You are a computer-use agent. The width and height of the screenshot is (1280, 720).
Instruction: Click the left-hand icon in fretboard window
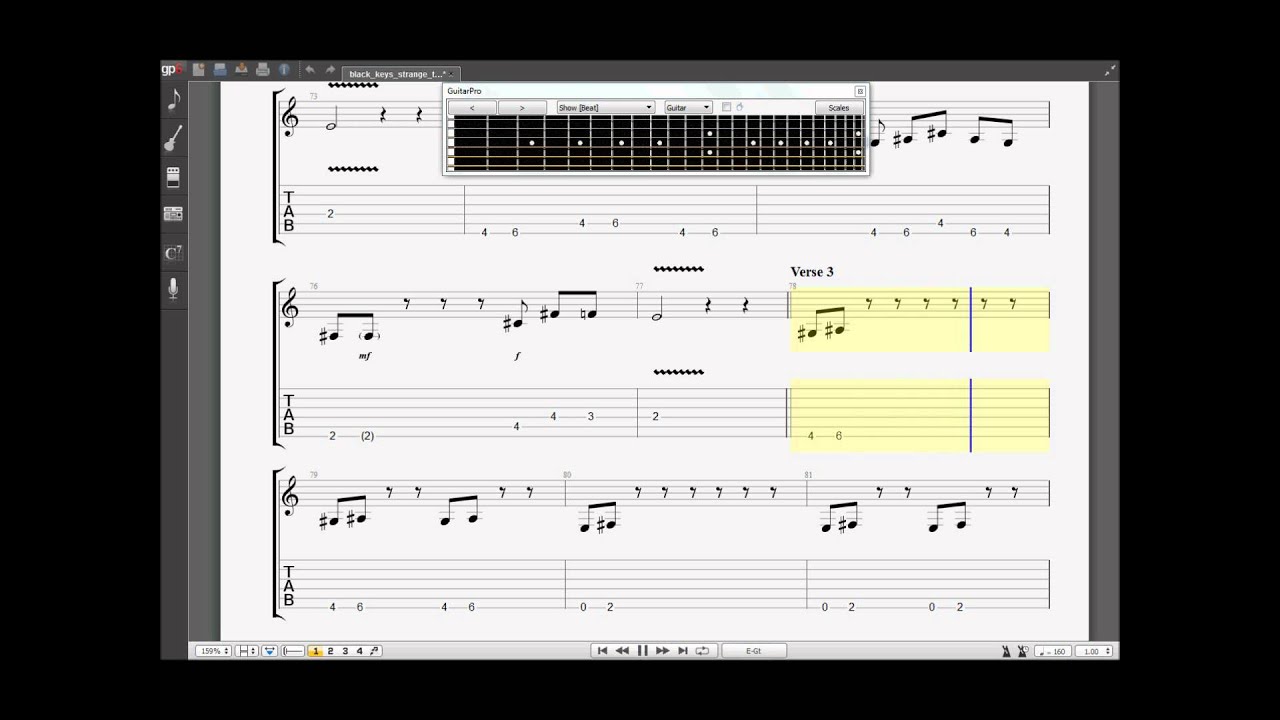tap(740, 107)
